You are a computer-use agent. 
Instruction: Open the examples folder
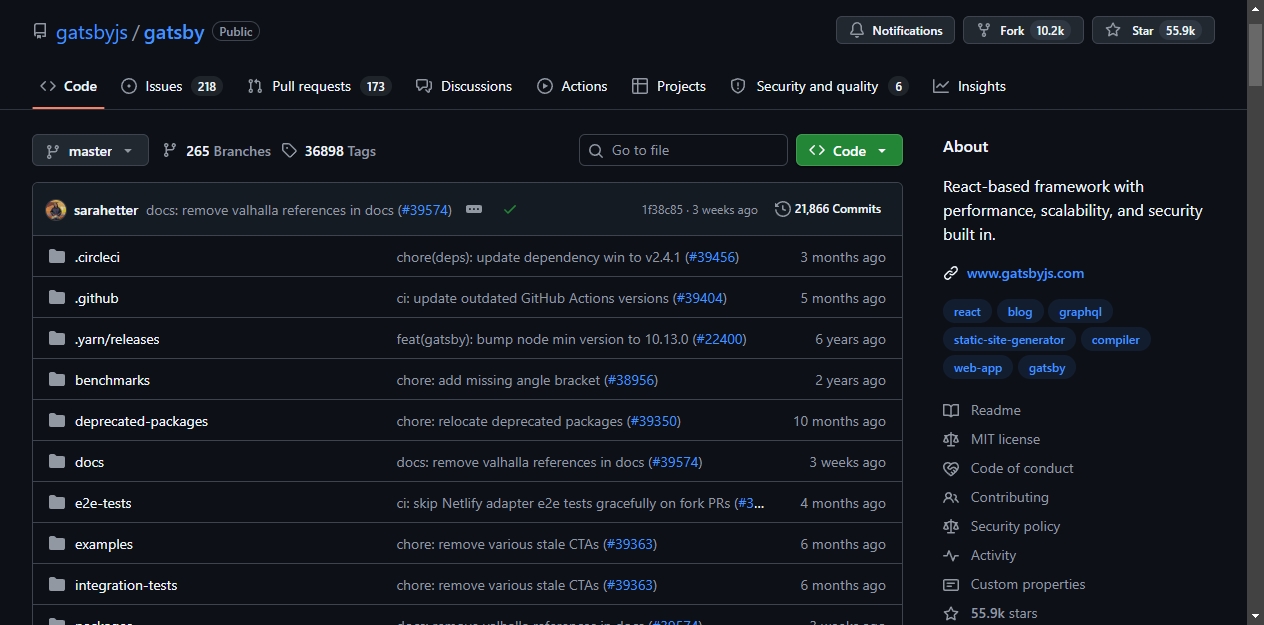pos(104,544)
